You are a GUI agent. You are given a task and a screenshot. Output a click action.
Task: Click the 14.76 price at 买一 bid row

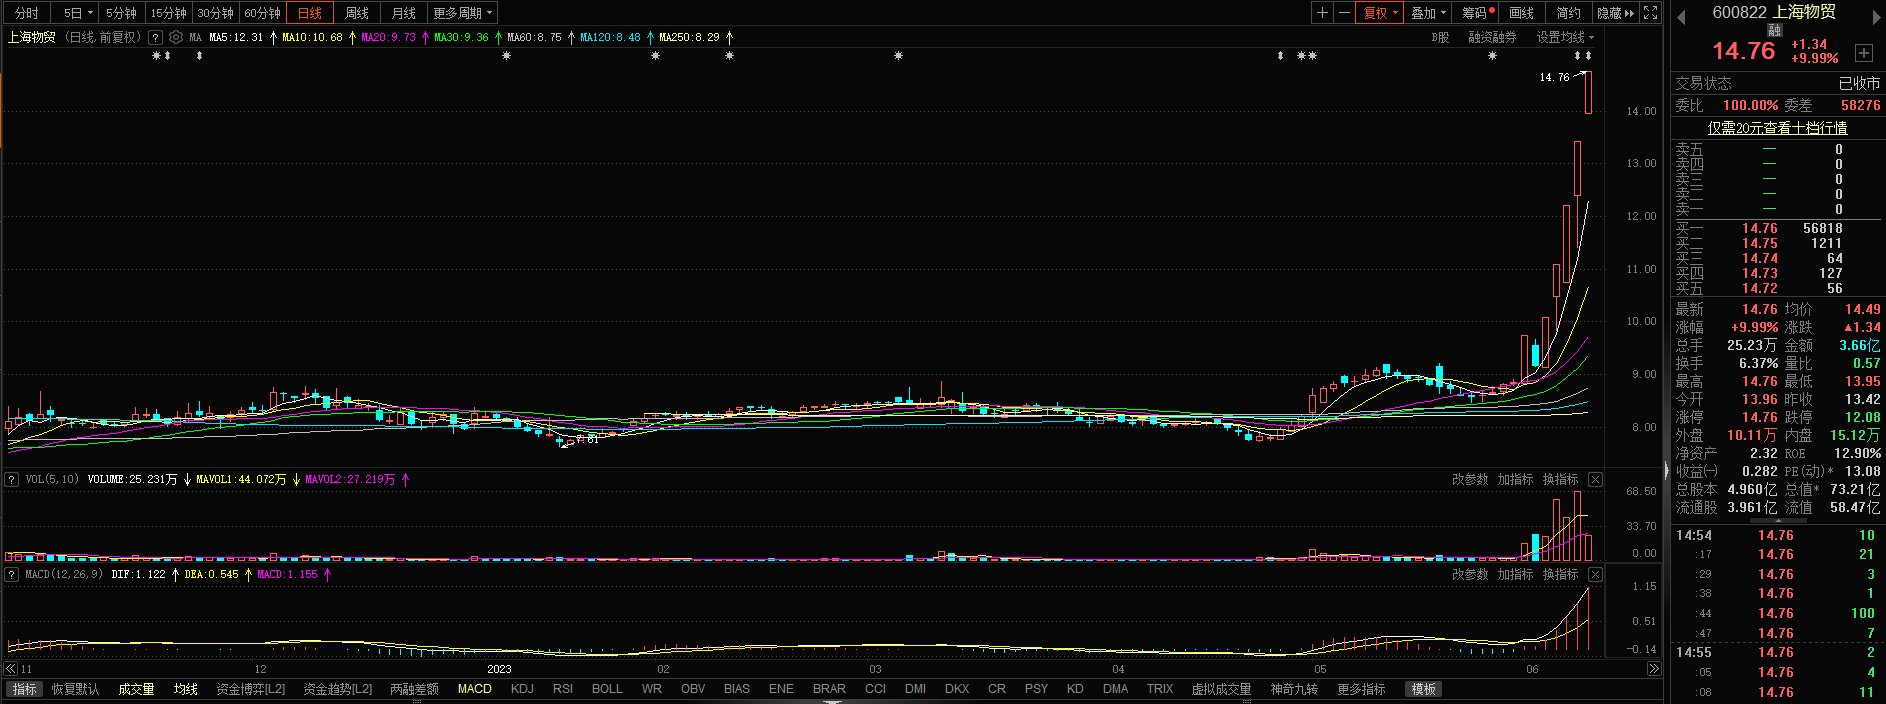[x=1759, y=228]
